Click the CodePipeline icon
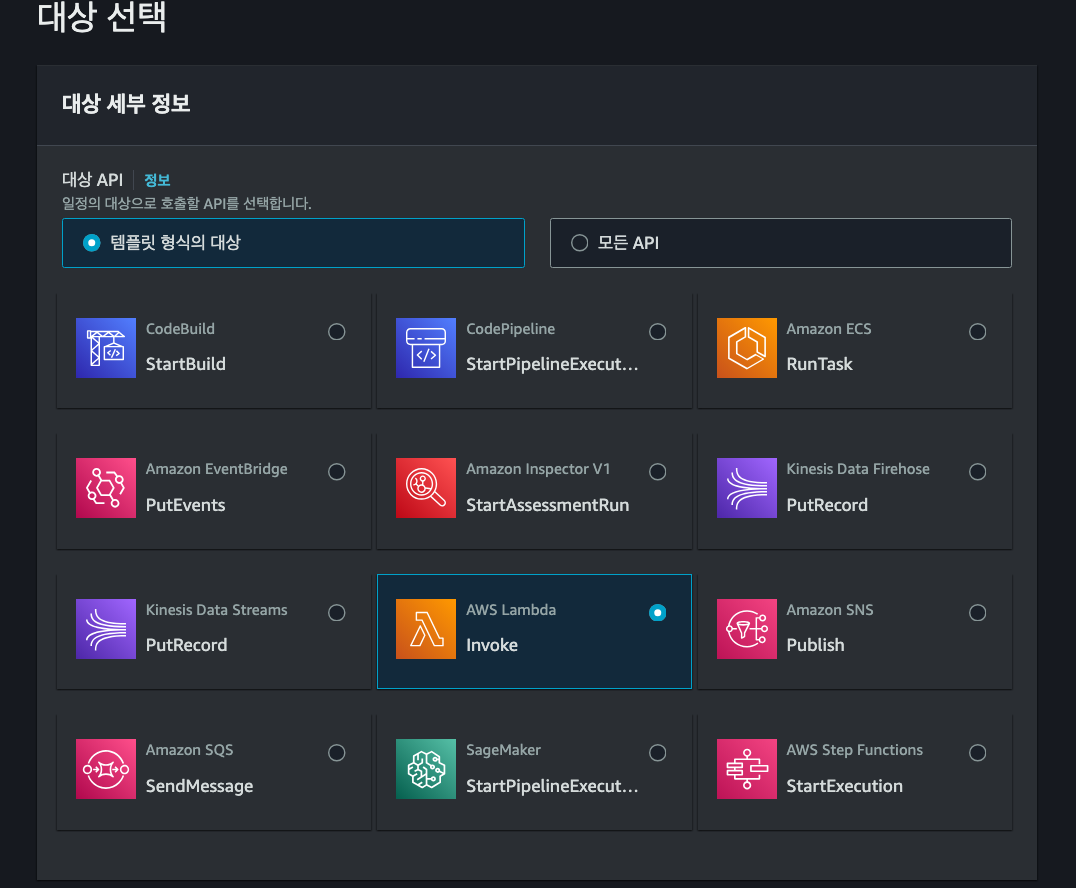 pyautogui.click(x=425, y=348)
